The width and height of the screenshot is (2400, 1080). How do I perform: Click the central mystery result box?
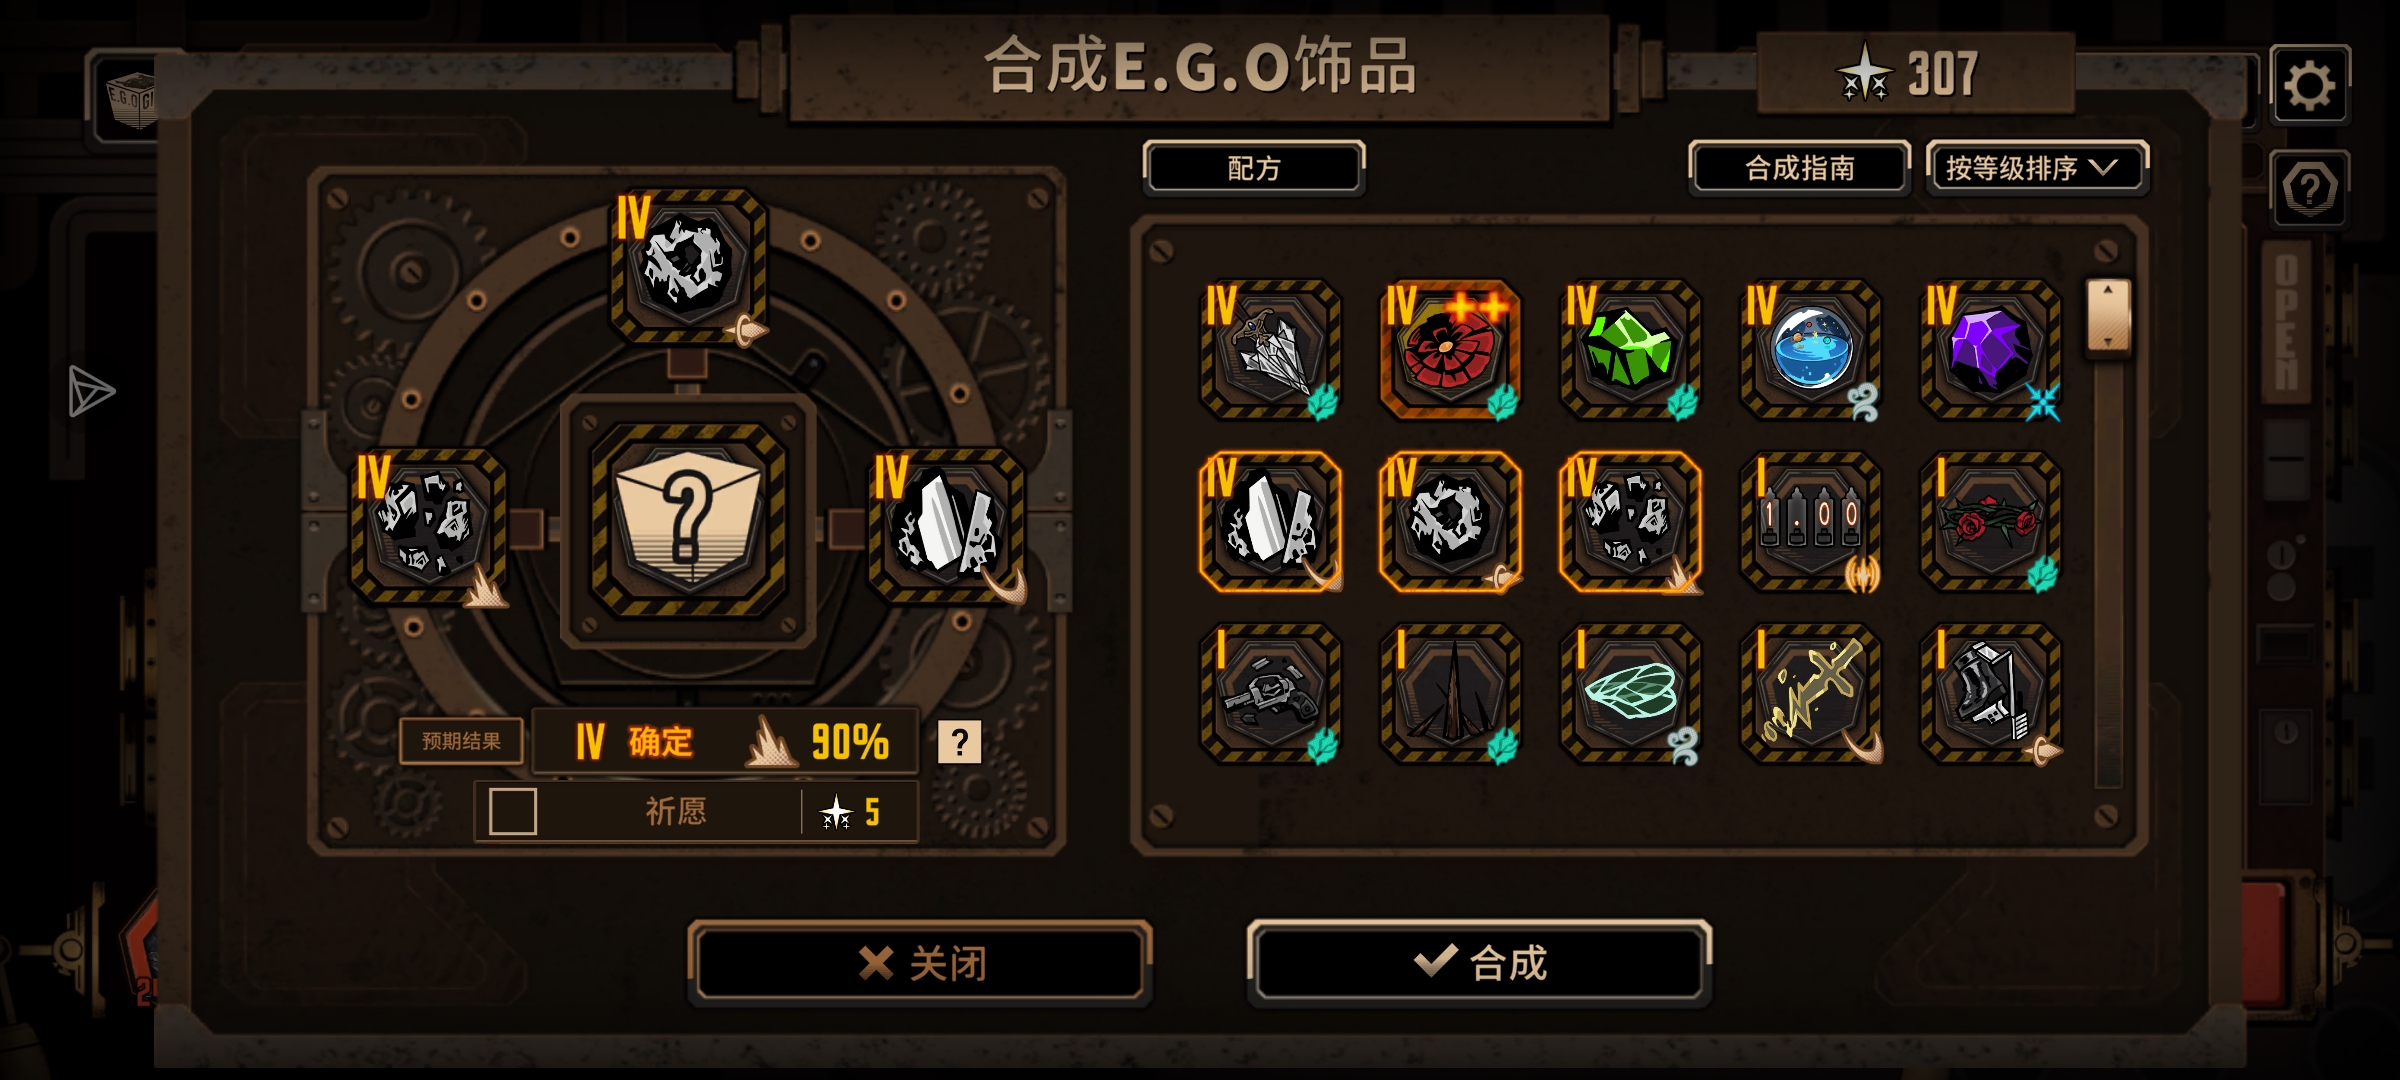coord(688,520)
